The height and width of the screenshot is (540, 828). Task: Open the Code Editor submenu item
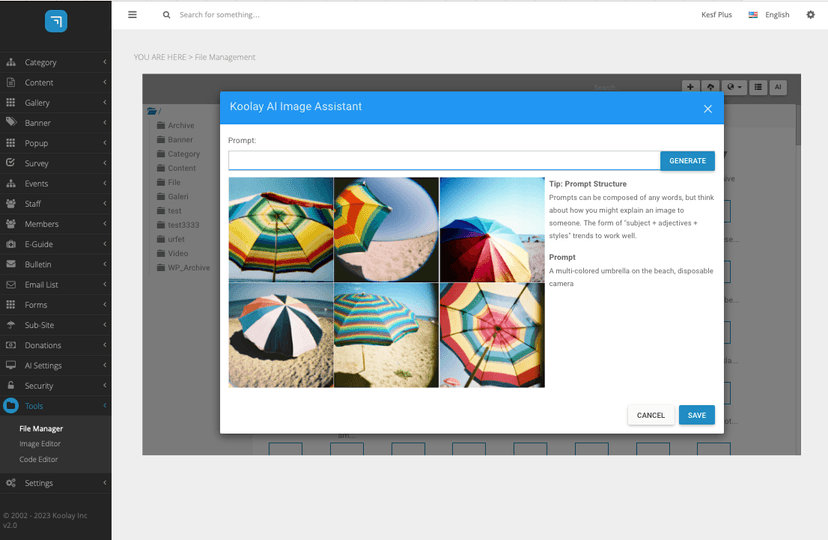coord(39,459)
